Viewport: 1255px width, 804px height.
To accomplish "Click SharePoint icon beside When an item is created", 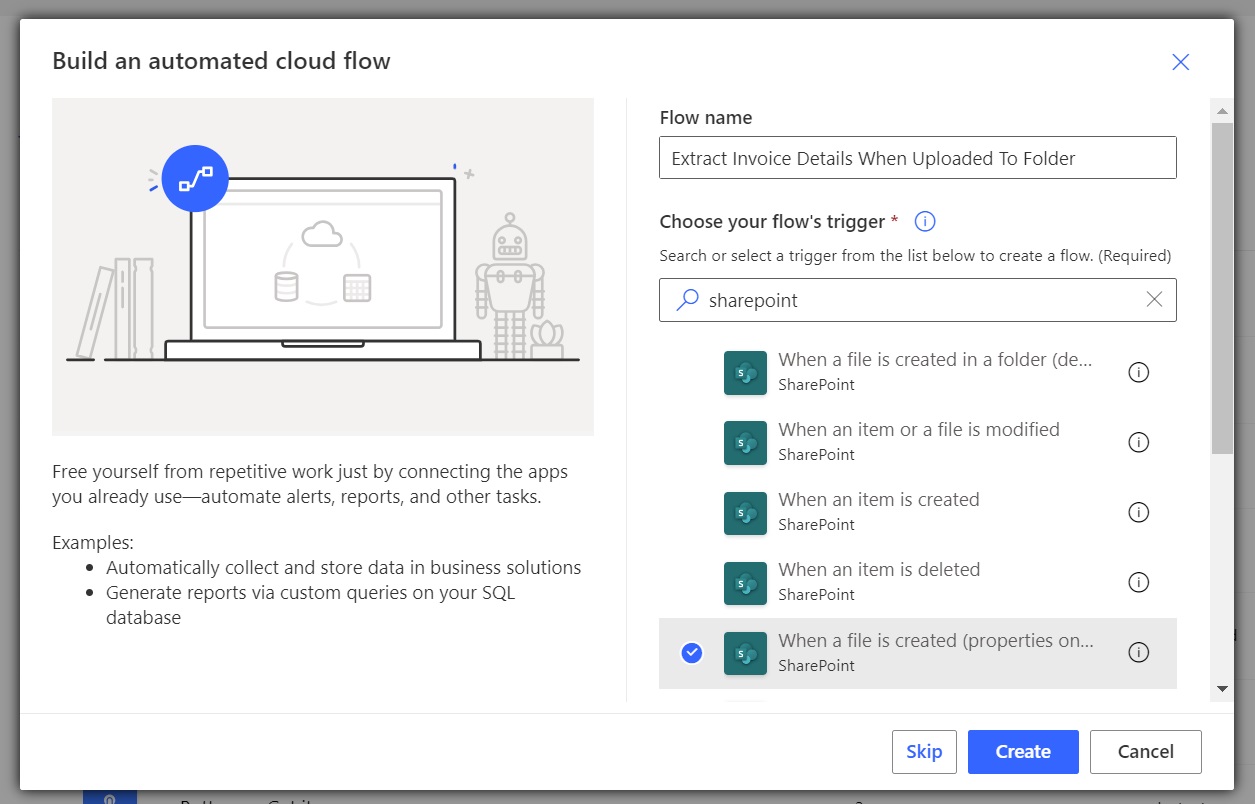I will click(745, 512).
